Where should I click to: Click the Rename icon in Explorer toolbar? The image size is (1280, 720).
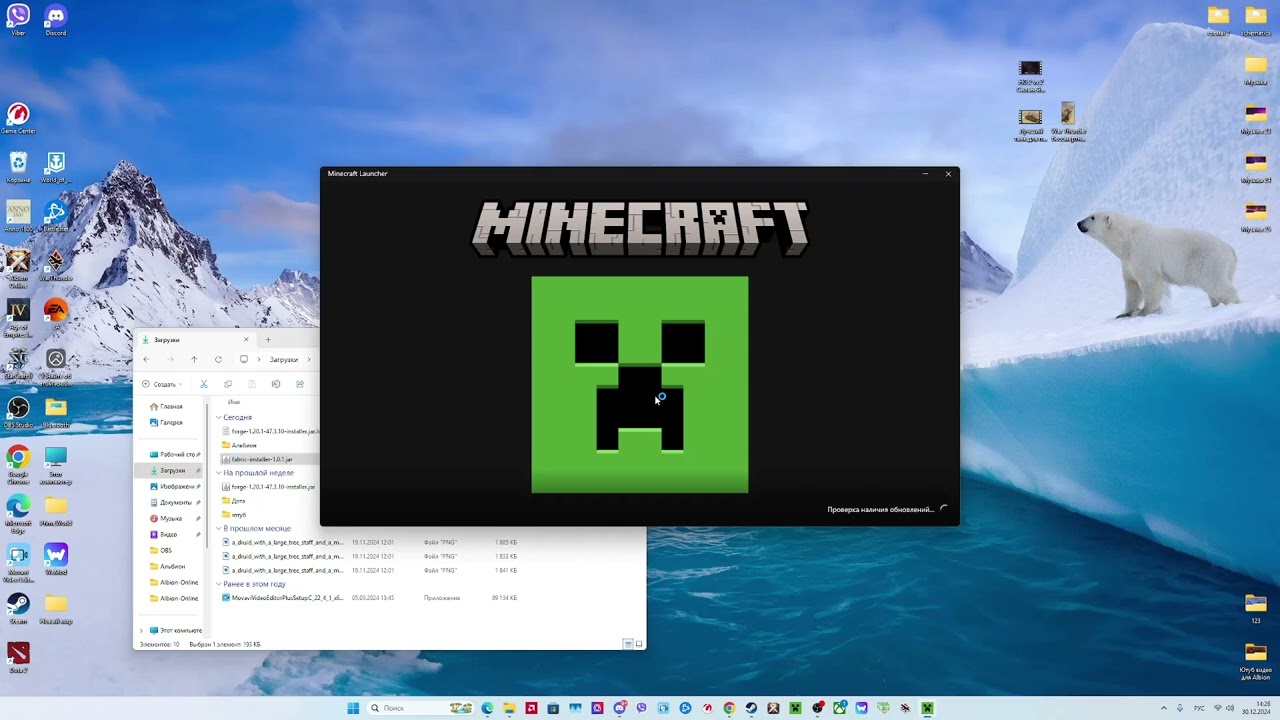tap(276, 384)
